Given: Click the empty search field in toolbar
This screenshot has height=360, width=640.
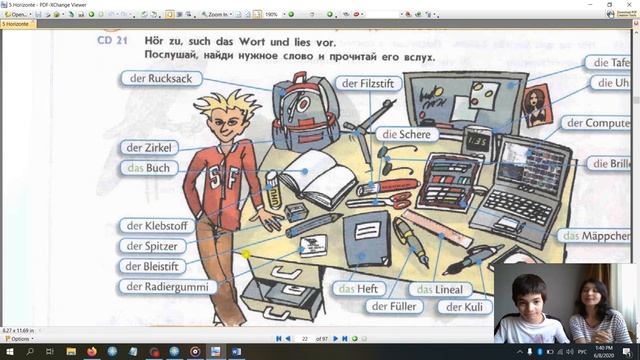Looking at the screenshot, I should click(383, 14).
